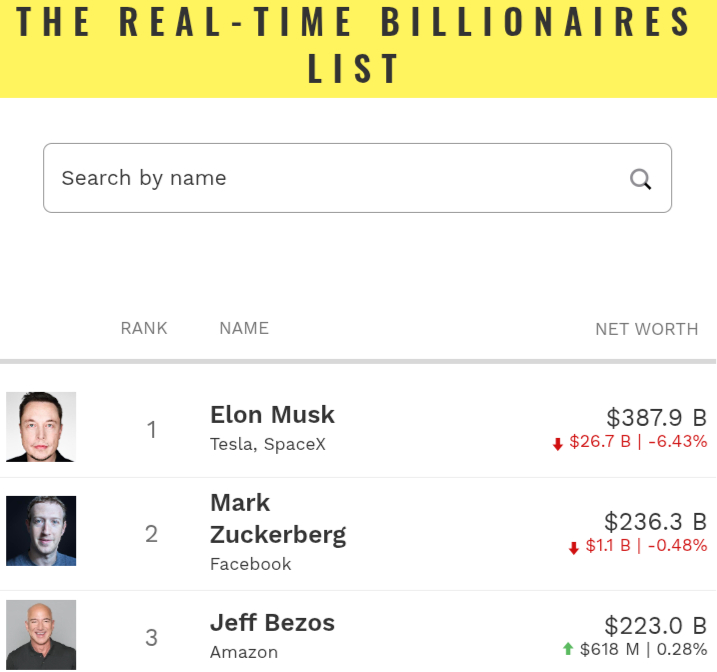Open the Jeff Bezos name link

(x=272, y=623)
